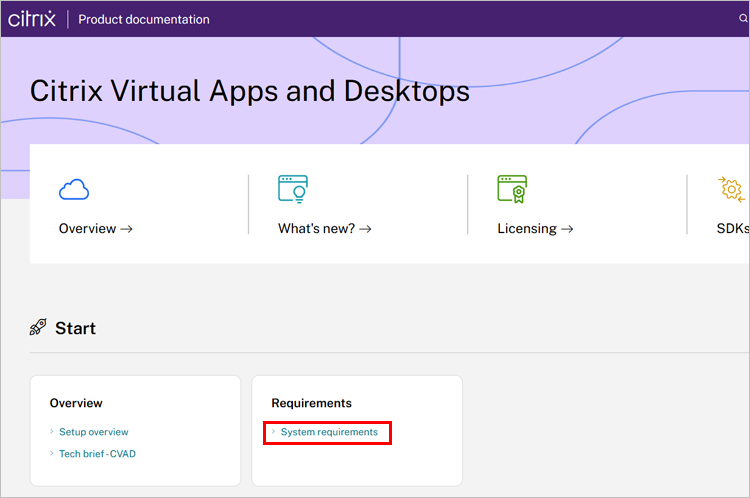The width and height of the screenshot is (750, 498).
Task: Open the Licensing arrow link
Action: (535, 229)
